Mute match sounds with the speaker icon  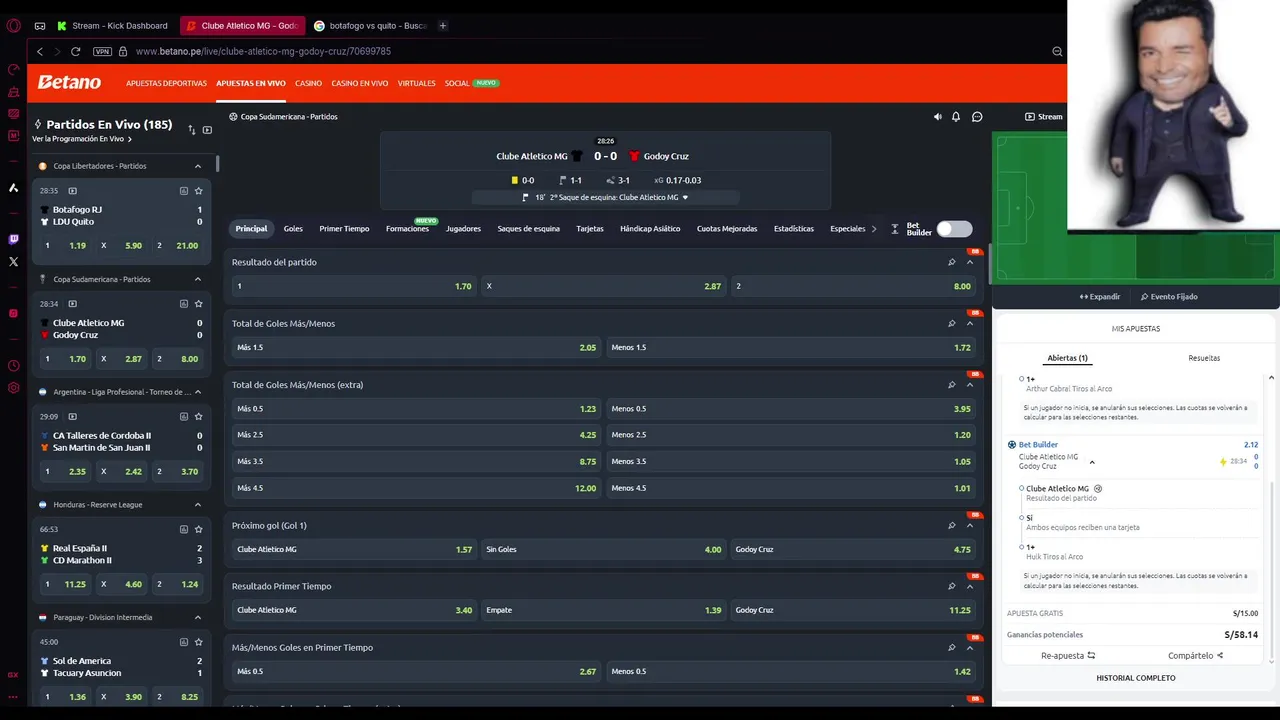point(937,117)
